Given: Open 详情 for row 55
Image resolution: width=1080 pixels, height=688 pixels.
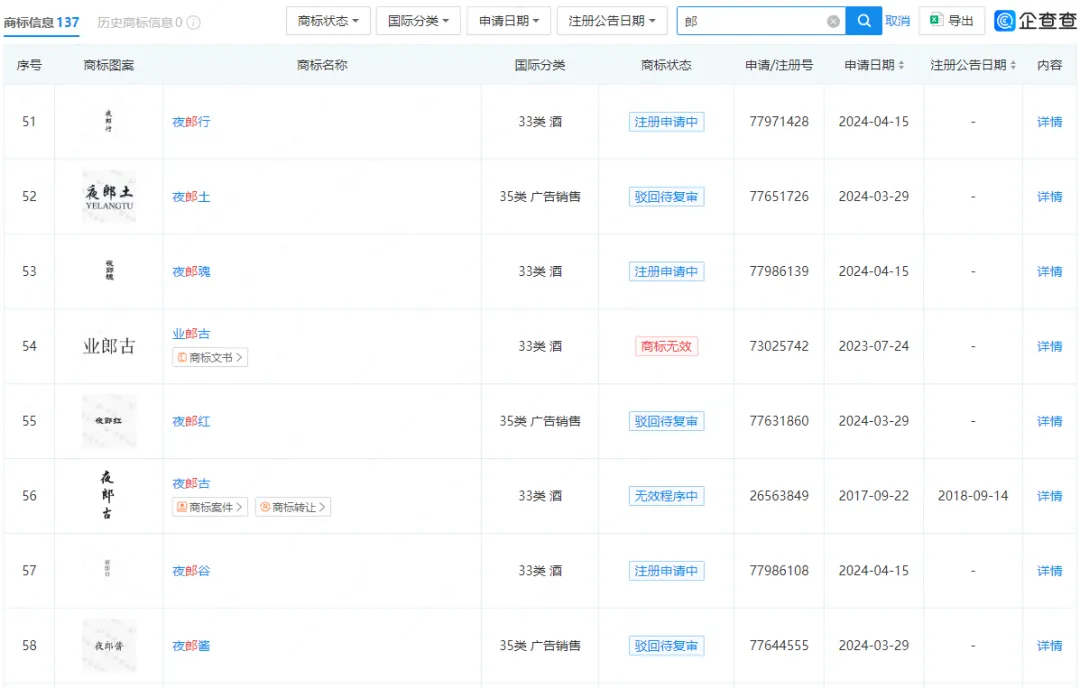Looking at the screenshot, I should pos(1049,421).
